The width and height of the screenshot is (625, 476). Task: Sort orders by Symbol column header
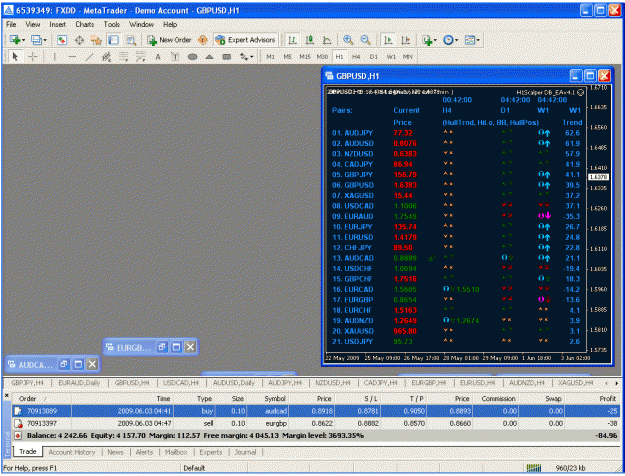(x=275, y=399)
